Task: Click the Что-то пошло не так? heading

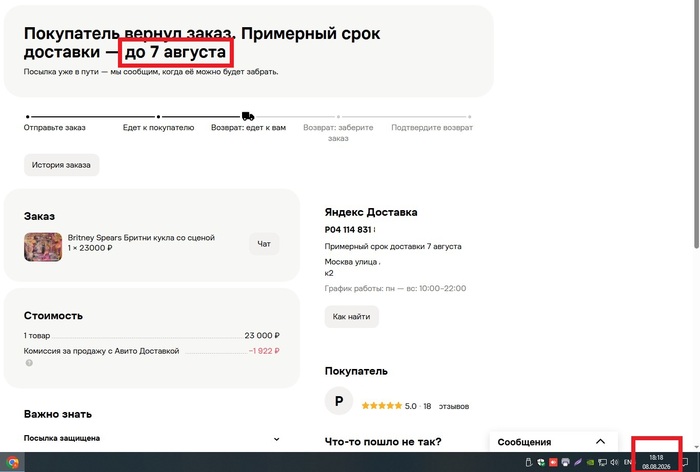Action: pos(383,442)
